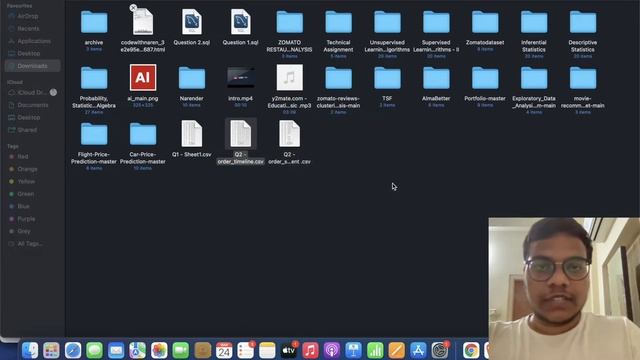Image resolution: width=640 pixels, height=360 pixels.
Task: Select the Question 1.sql file
Action: (x=240, y=22)
